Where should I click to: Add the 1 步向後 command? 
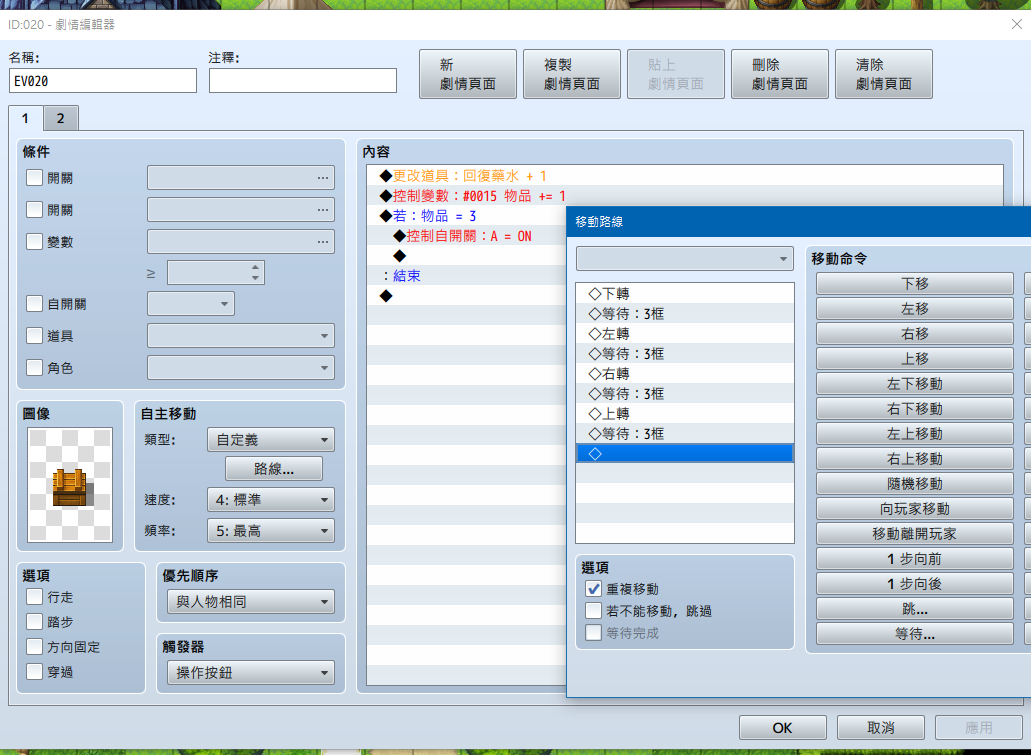pyautogui.click(x=915, y=583)
